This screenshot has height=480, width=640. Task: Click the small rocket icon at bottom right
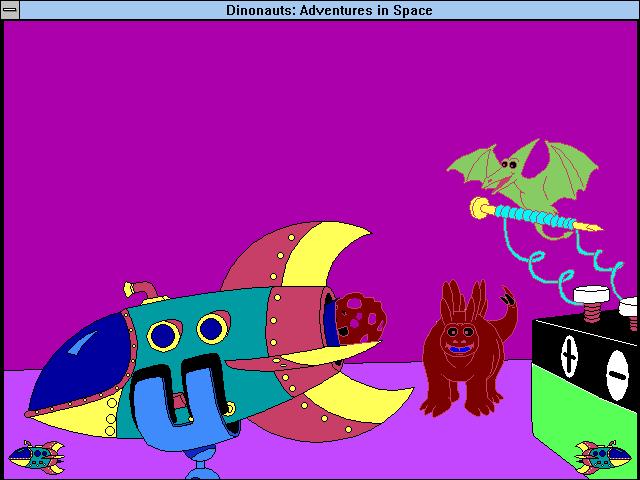[603, 457]
